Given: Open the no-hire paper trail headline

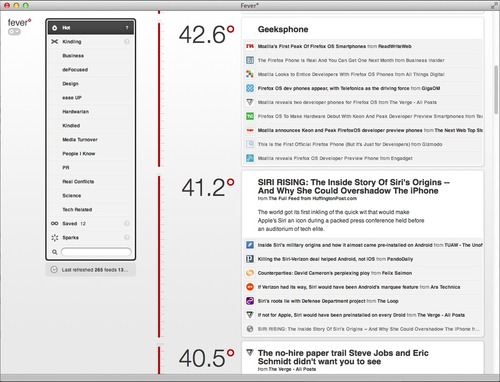Looking at the screenshot, I should (343, 357).
